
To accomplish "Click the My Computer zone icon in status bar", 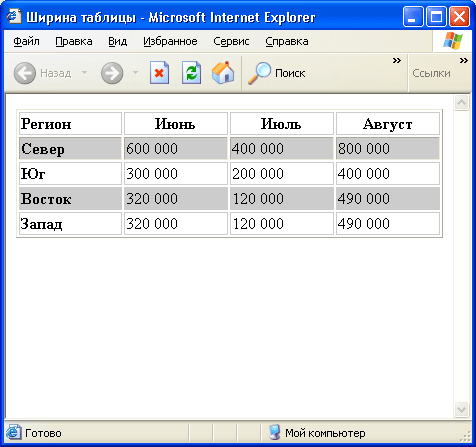I will (275, 432).
